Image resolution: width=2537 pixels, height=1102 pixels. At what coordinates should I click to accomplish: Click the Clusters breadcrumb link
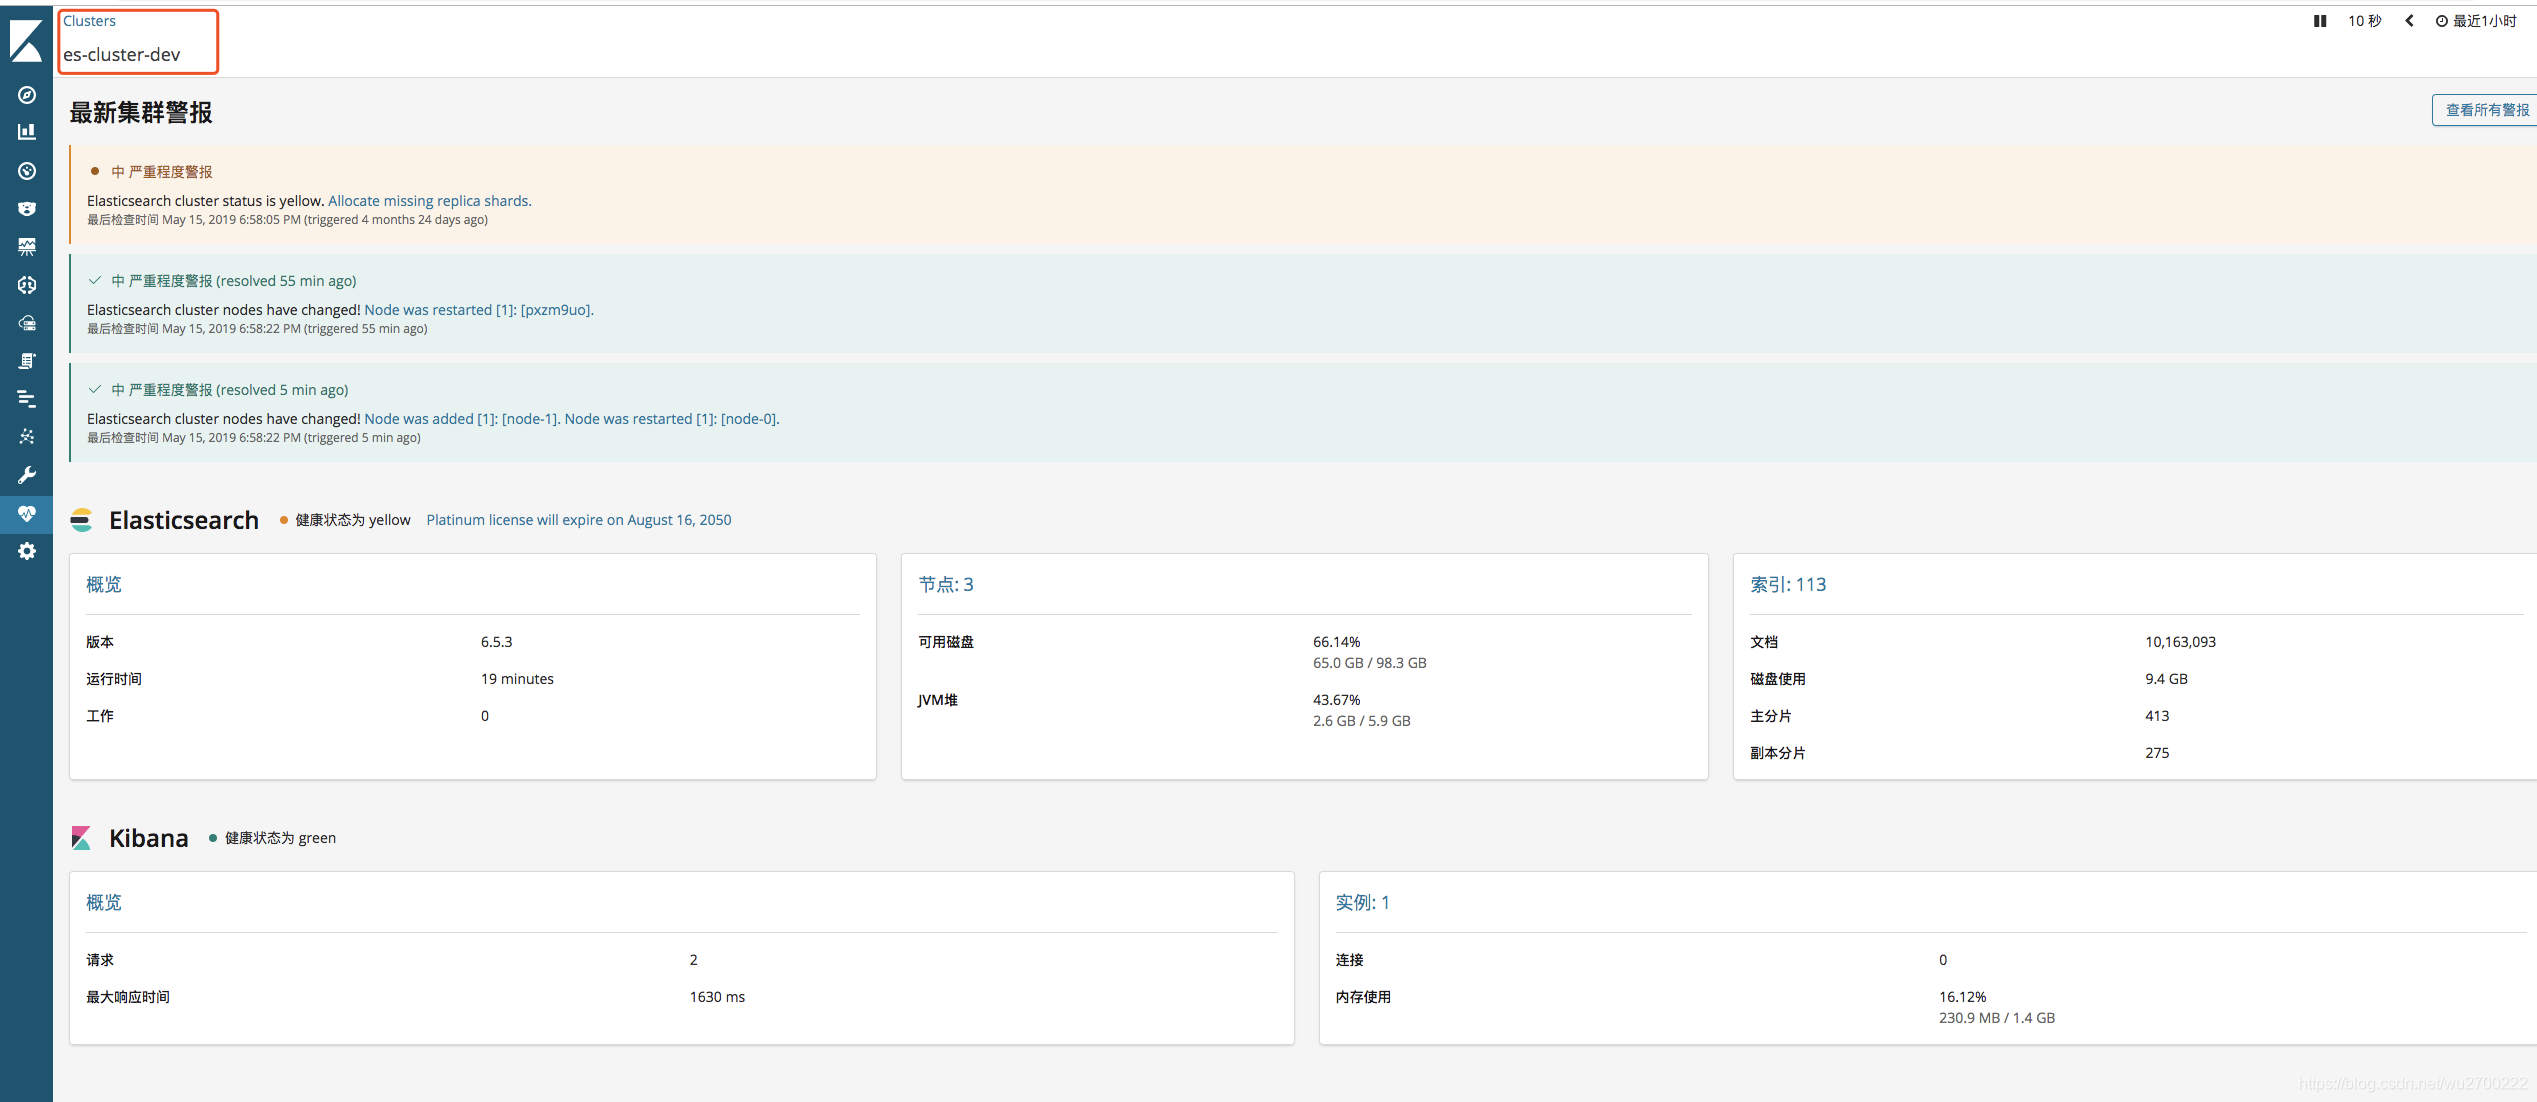point(90,21)
